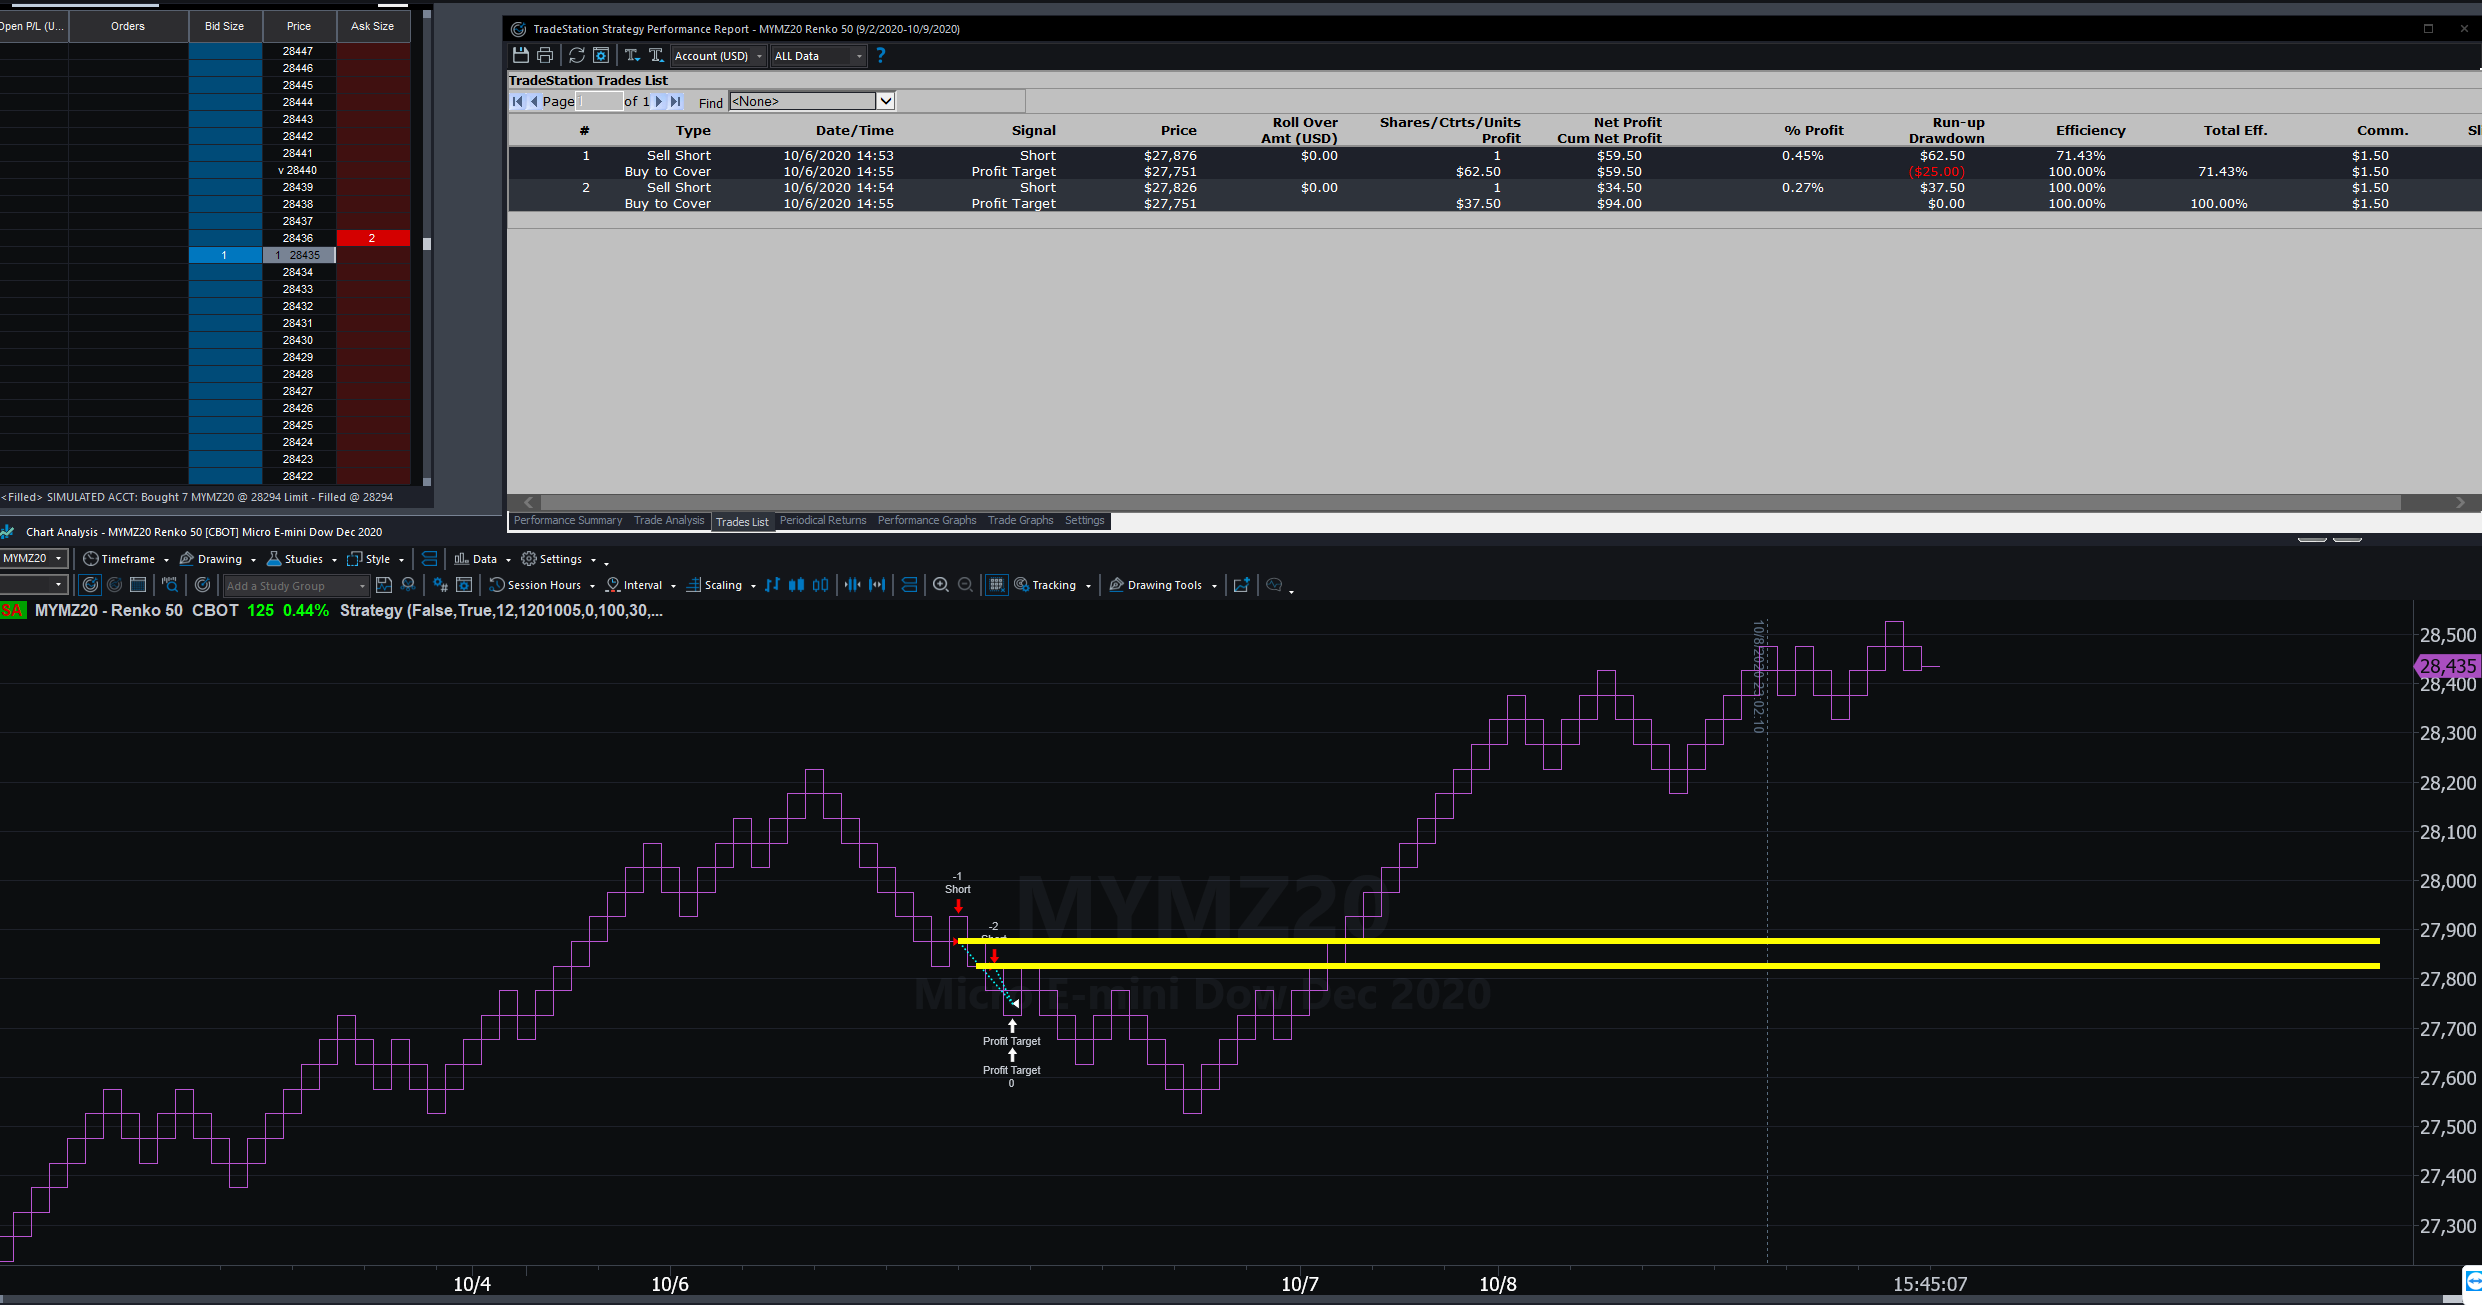Click the save report icon
2482x1305 pixels.
pyautogui.click(x=520, y=56)
